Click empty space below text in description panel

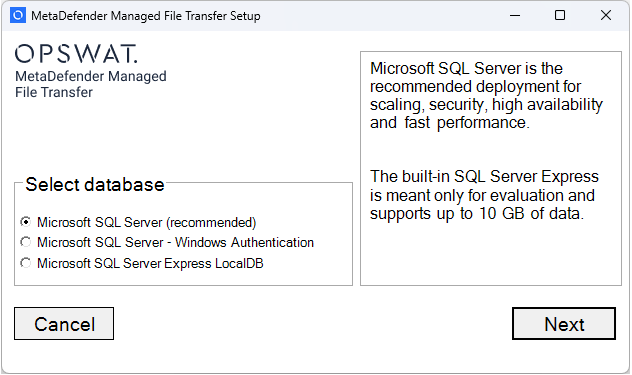click(491, 254)
